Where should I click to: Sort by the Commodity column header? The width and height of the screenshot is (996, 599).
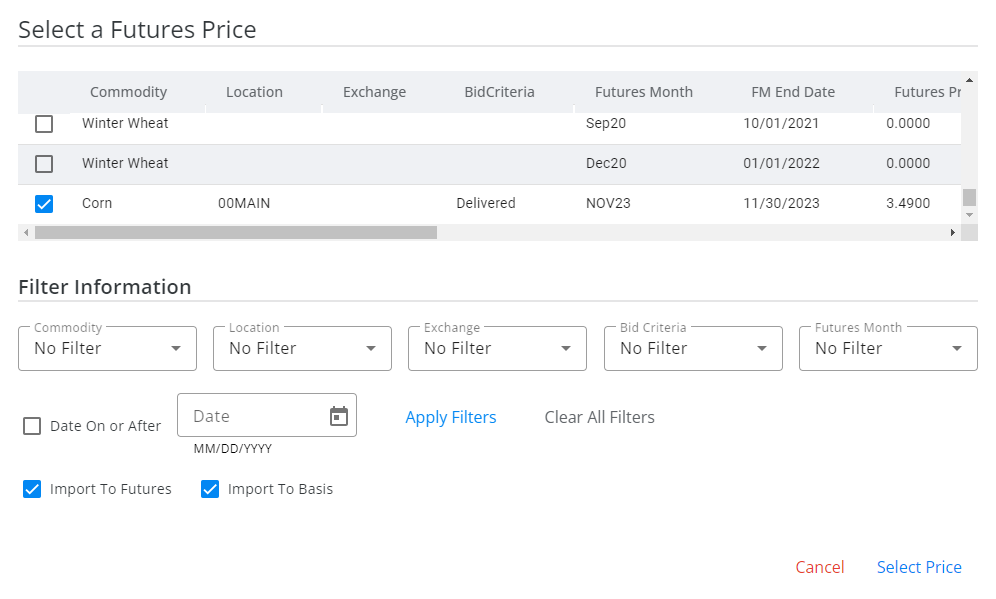[x=128, y=92]
